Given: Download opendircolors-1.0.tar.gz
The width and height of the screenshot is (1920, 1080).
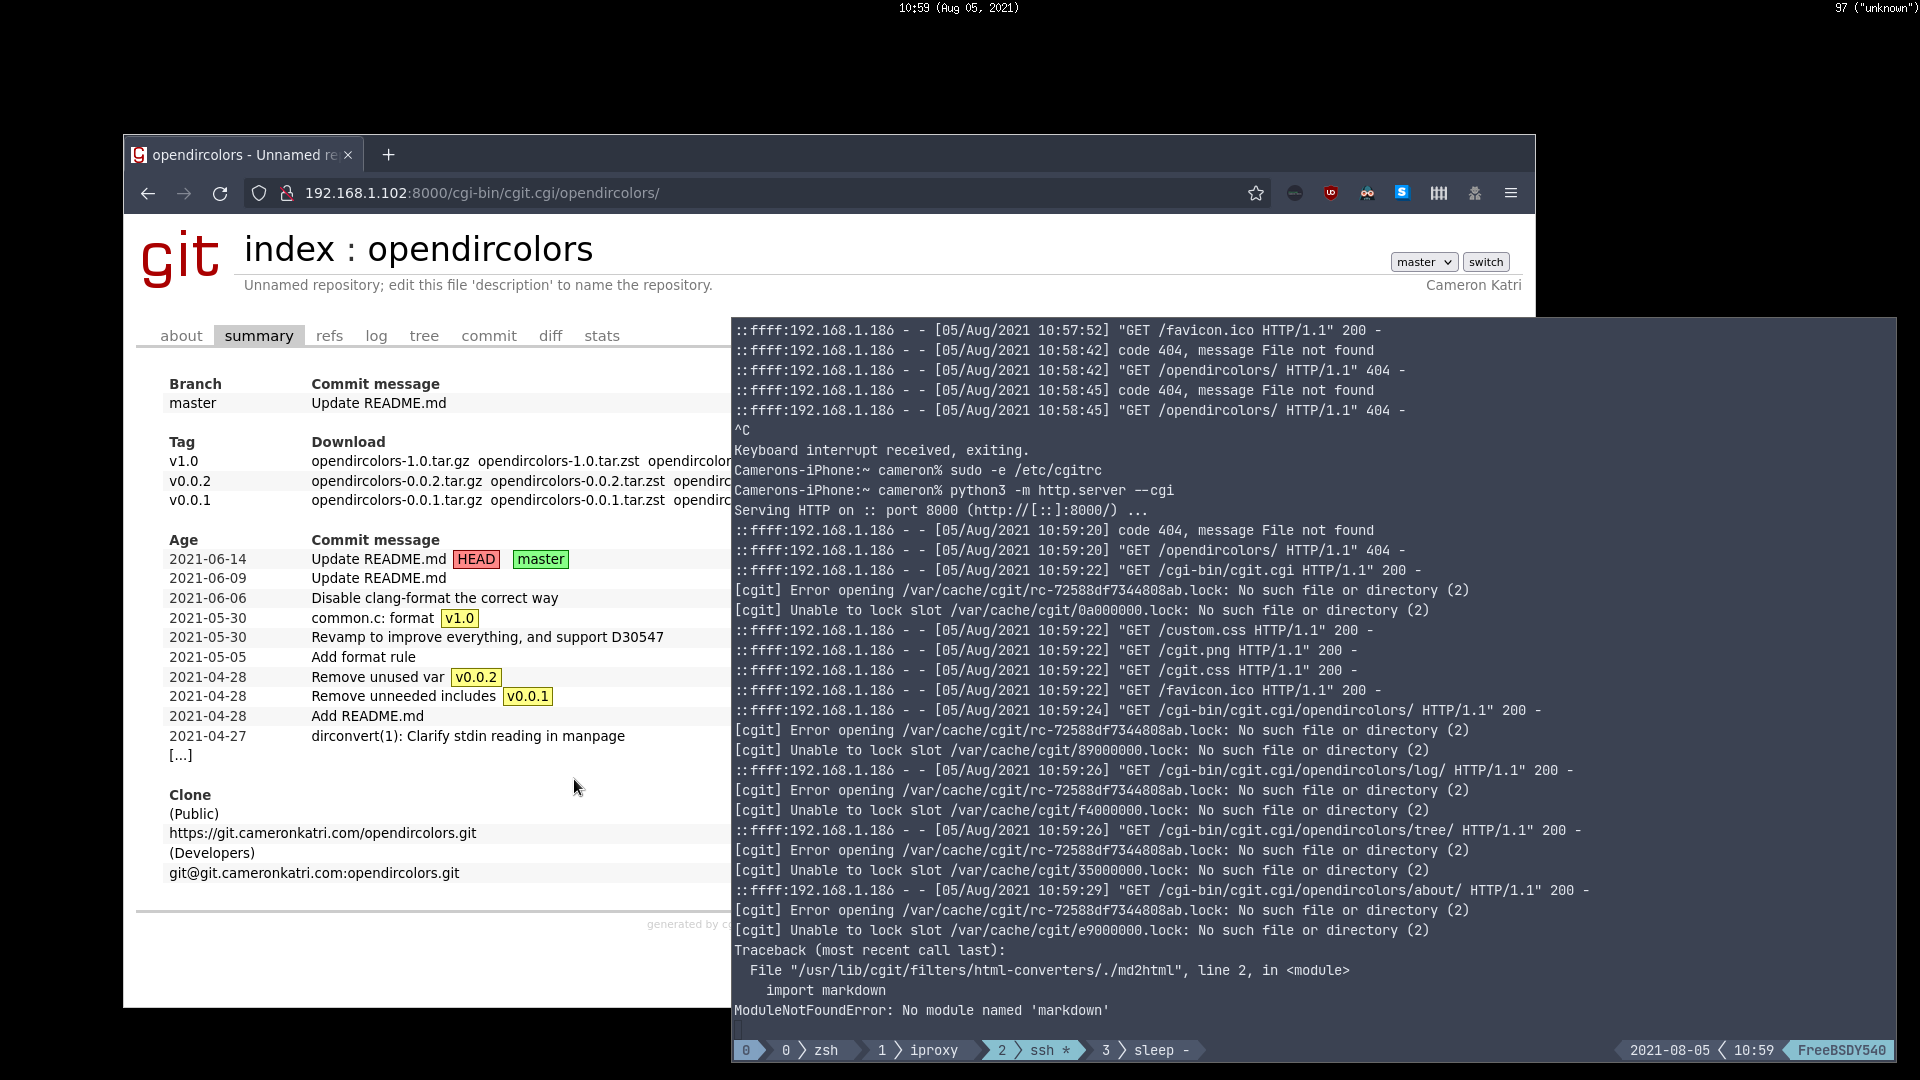Looking at the screenshot, I should coord(390,461).
